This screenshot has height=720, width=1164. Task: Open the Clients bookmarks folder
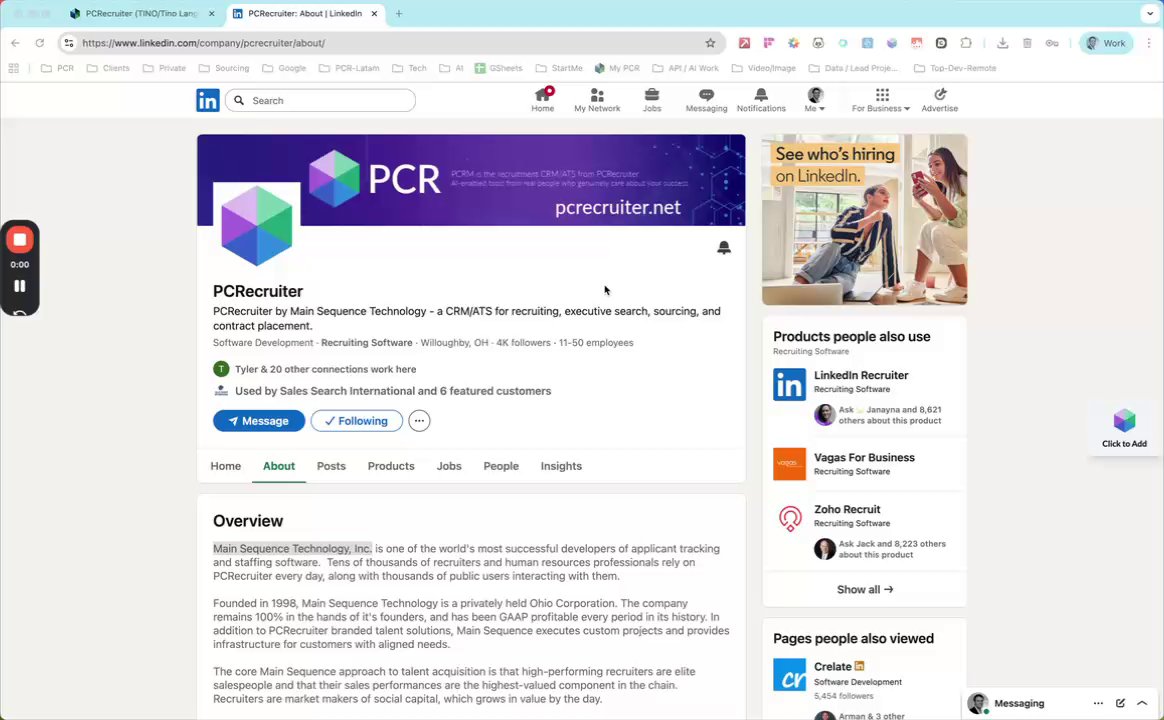tap(108, 68)
